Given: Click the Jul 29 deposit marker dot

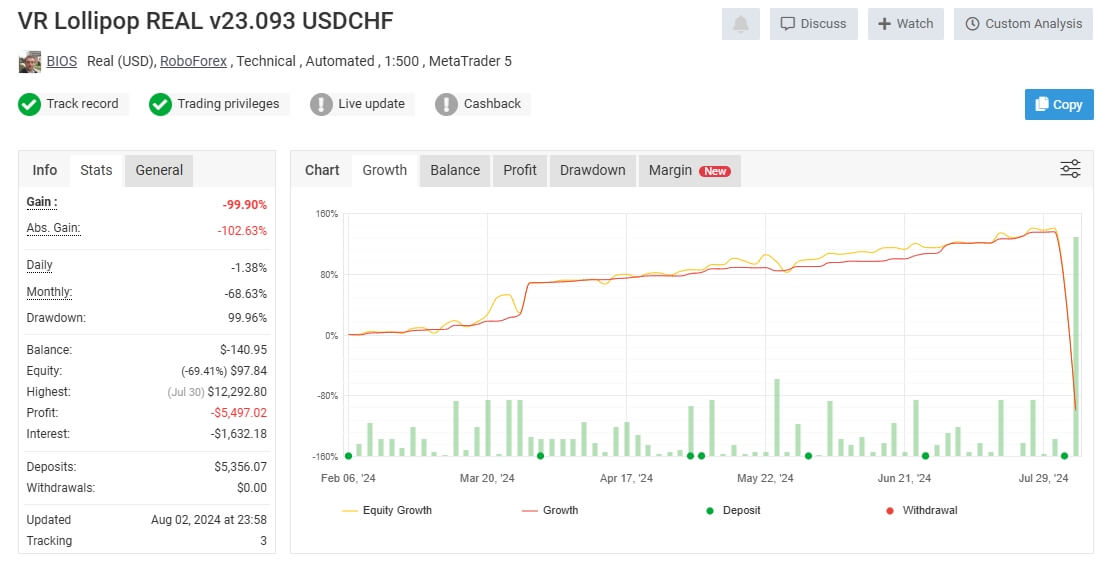Looking at the screenshot, I should 1064,456.
